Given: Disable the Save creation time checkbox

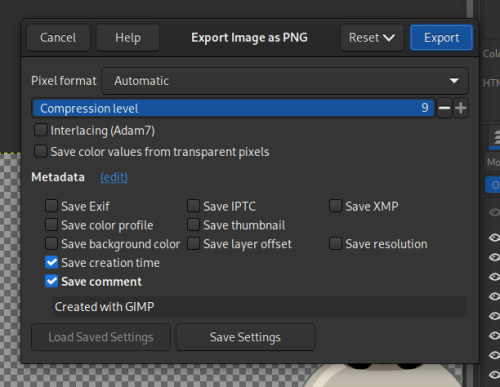Looking at the screenshot, I should coord(51,263).
